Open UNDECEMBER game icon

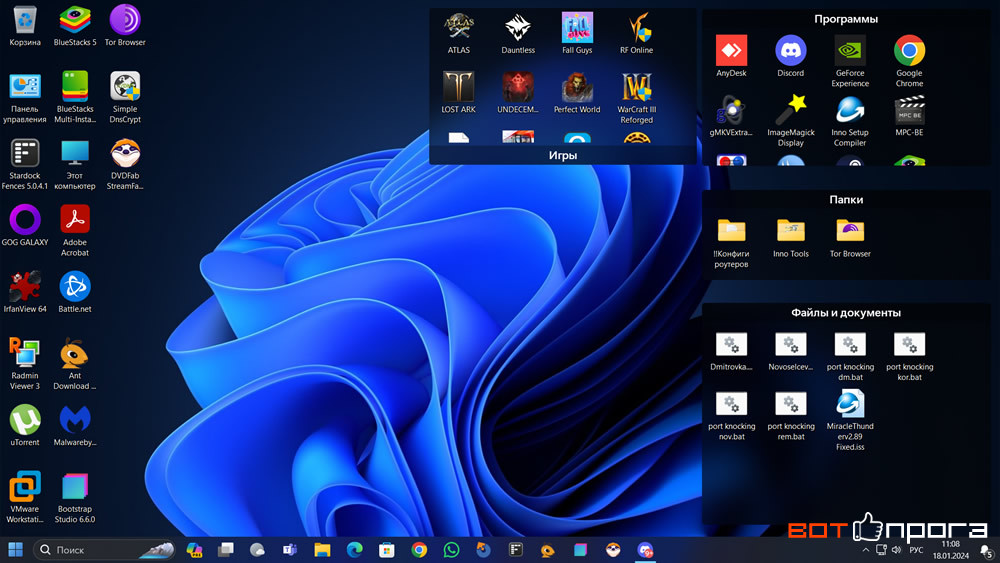[x=518, y=93]
